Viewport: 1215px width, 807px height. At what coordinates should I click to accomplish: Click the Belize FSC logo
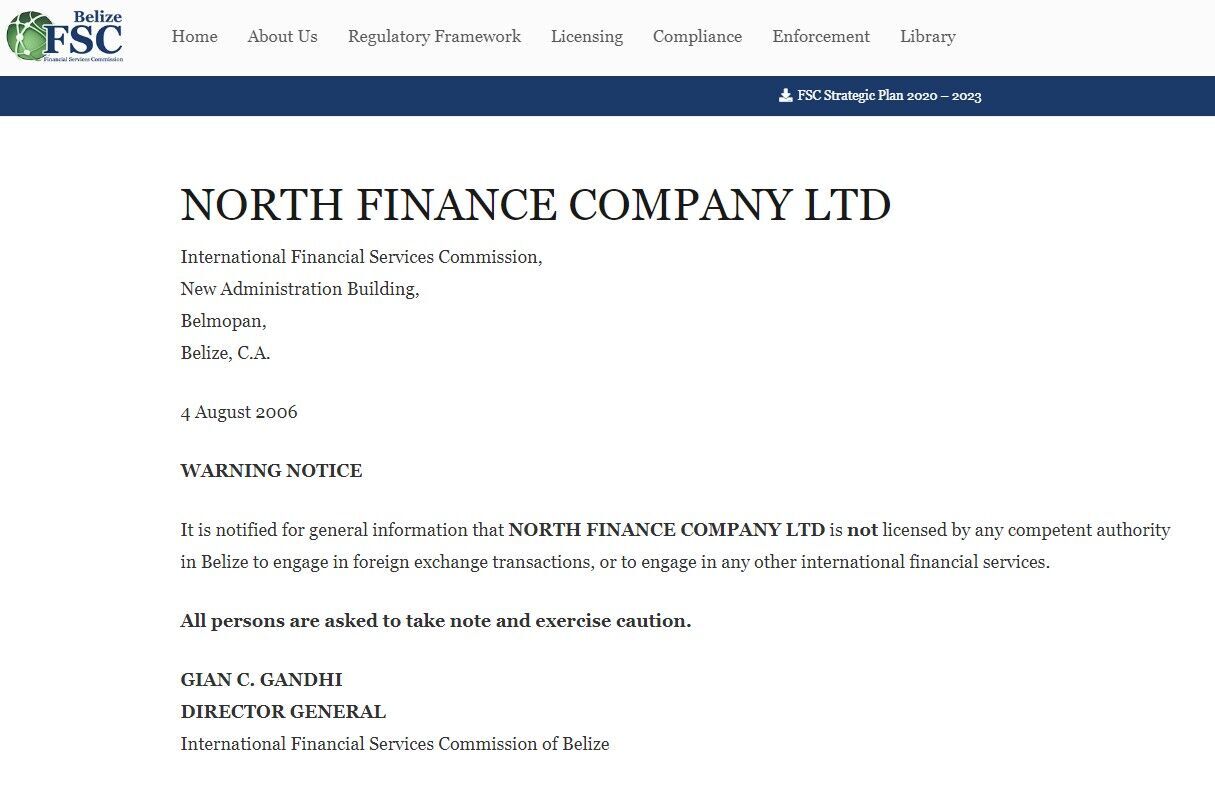(x=65, y=36)
